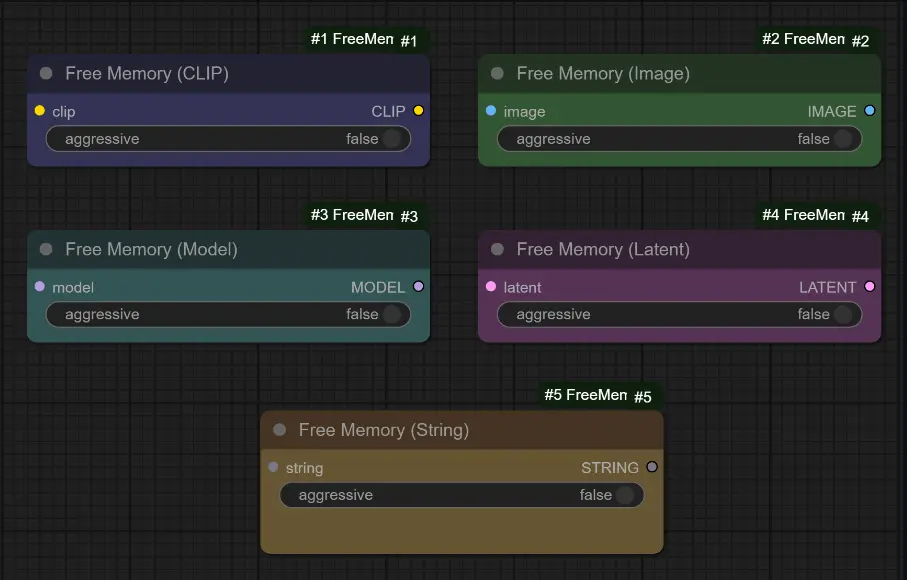
Task: Click the 'clip' input label
Action: pos(64,112)
